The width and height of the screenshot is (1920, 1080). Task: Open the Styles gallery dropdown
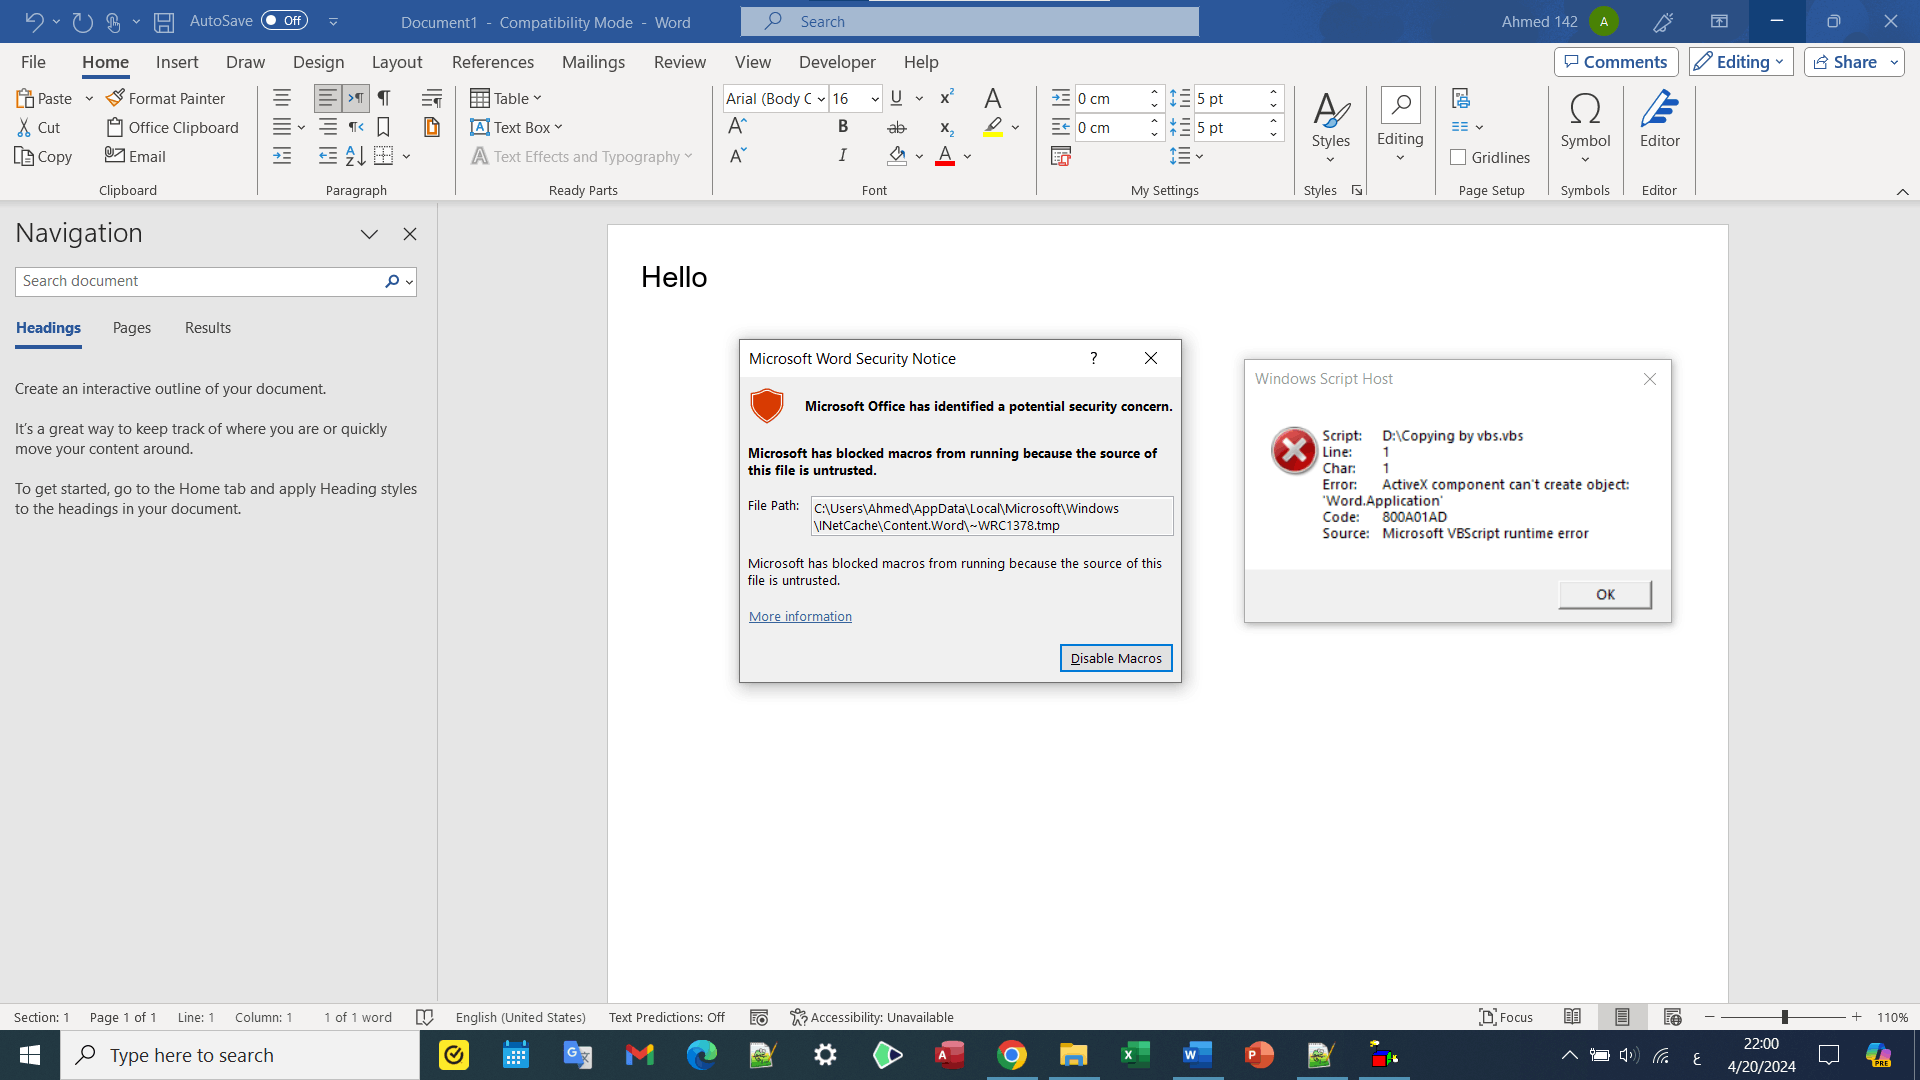(x=1330, y=125)
